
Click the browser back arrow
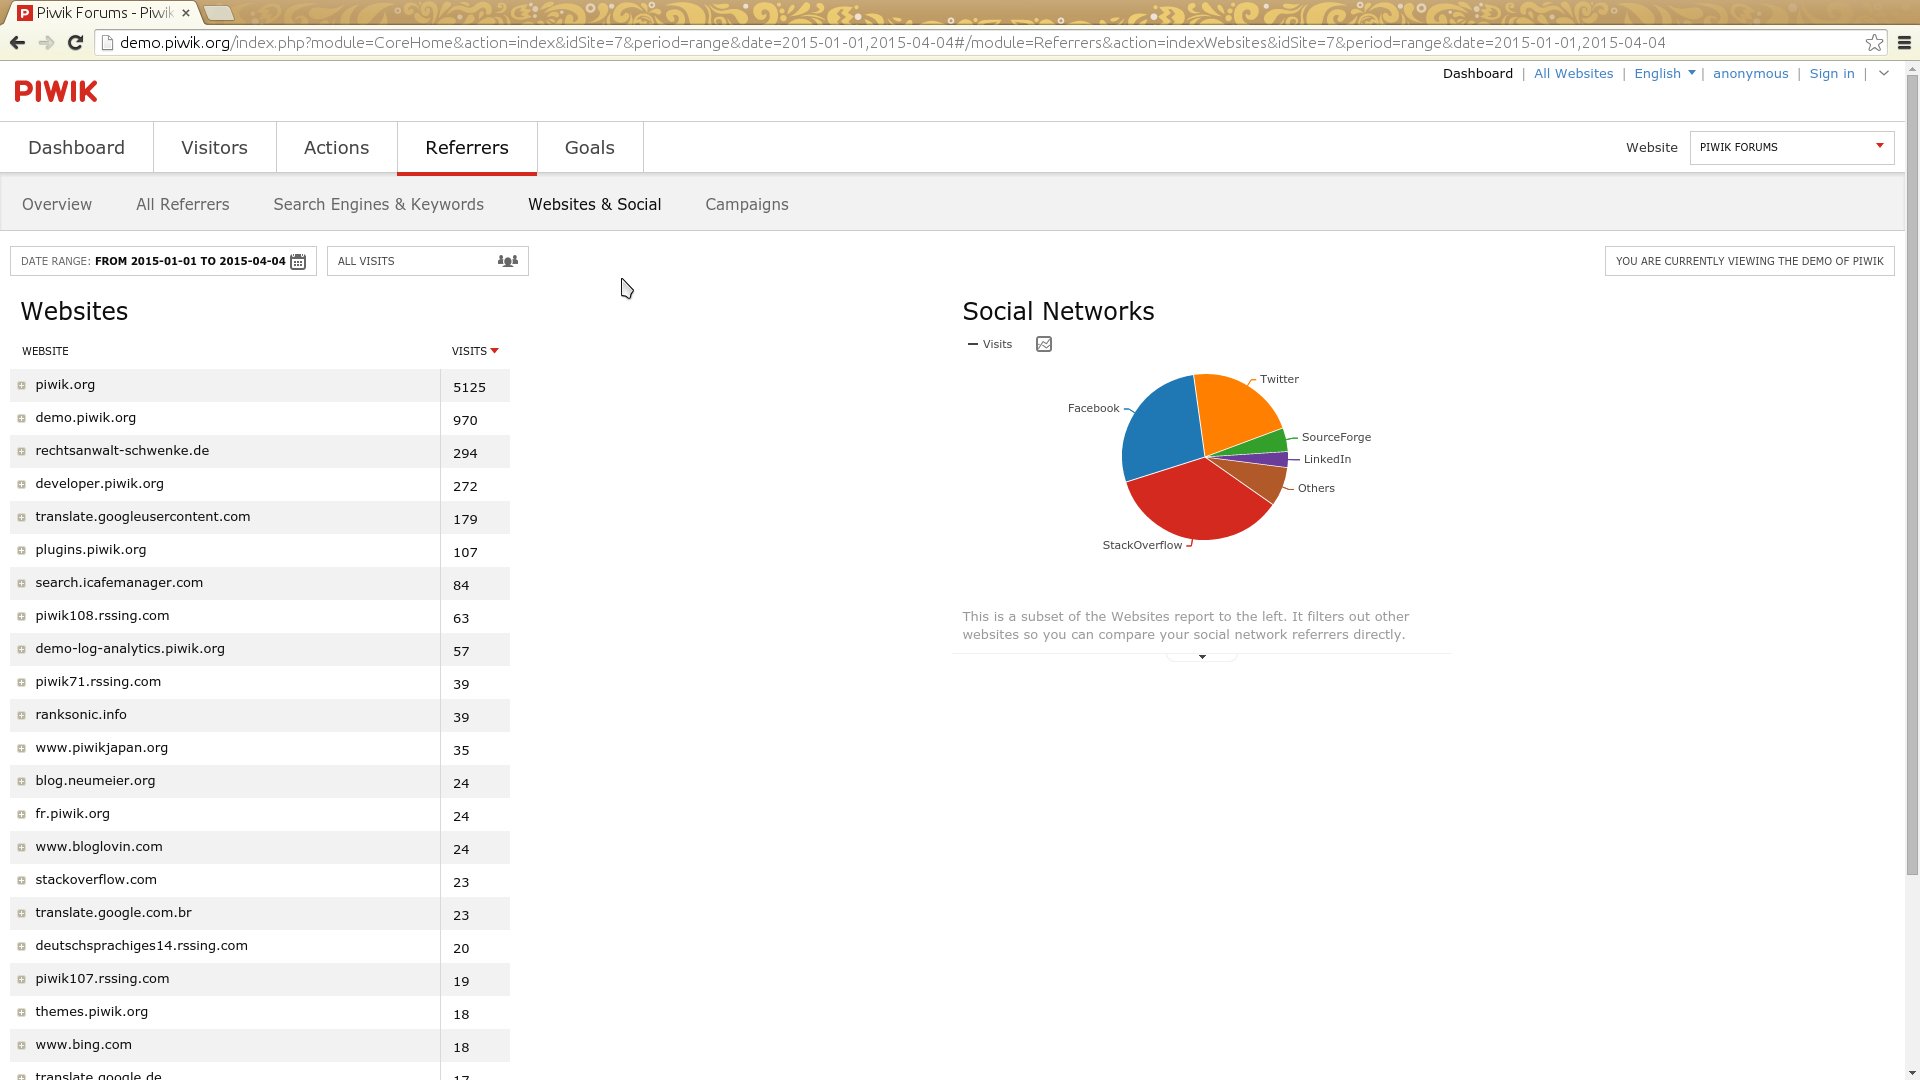(x=17, y=43)
